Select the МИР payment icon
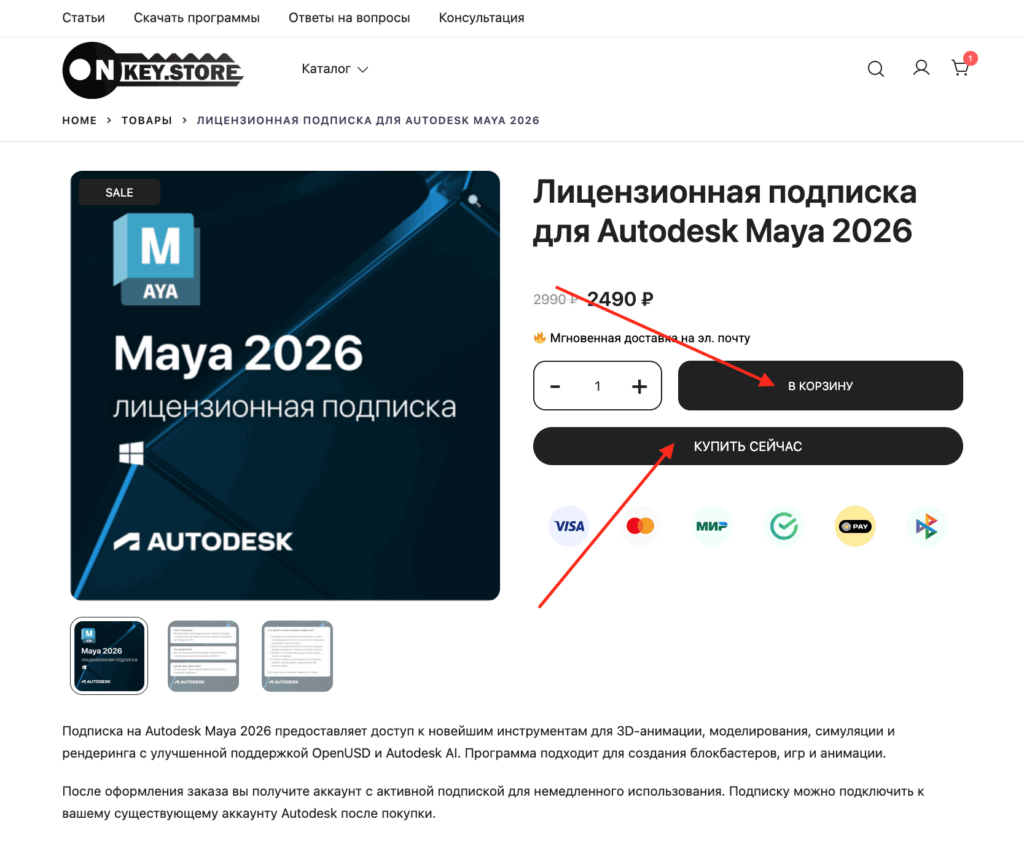Viewport: 1024px width, 843px height. point(712,526)
